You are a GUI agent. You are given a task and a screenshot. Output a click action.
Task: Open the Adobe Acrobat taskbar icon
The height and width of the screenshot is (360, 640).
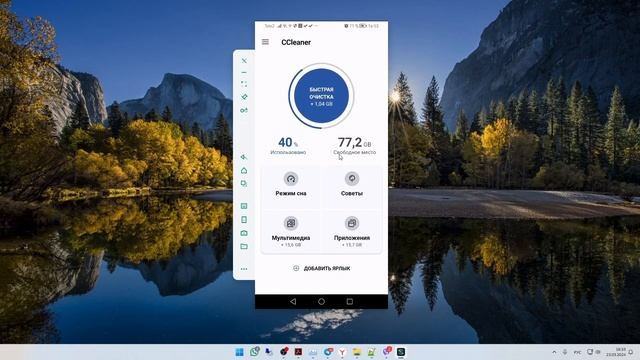[298, 352]
